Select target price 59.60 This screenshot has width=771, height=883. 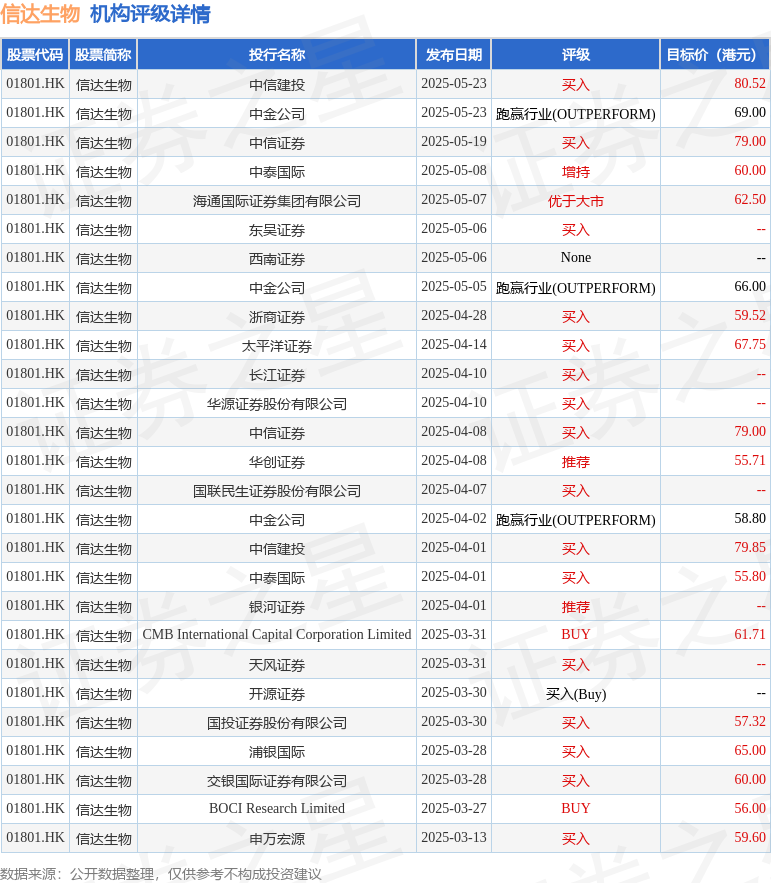pos(750,837)
